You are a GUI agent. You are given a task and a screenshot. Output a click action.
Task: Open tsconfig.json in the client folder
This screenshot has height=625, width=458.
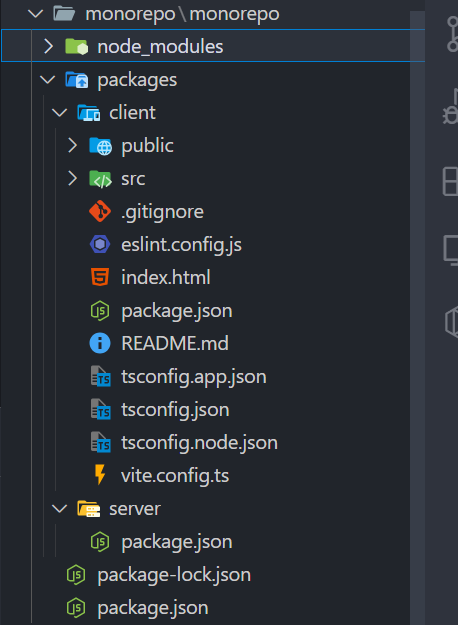pos(175,410)
